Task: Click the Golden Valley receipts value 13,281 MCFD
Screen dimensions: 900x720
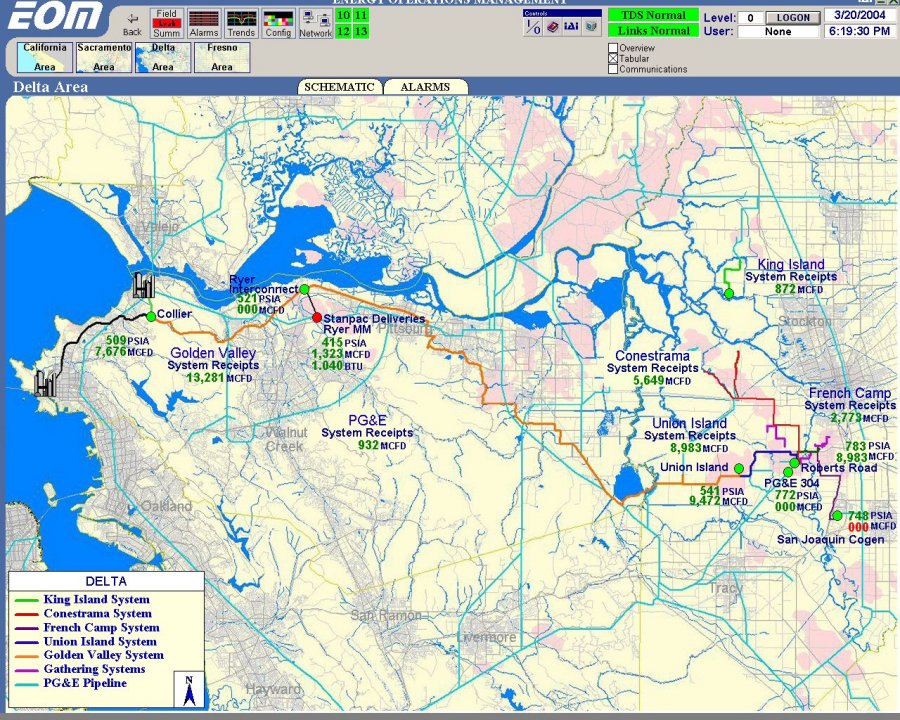Action: click(x=219, y=378)
